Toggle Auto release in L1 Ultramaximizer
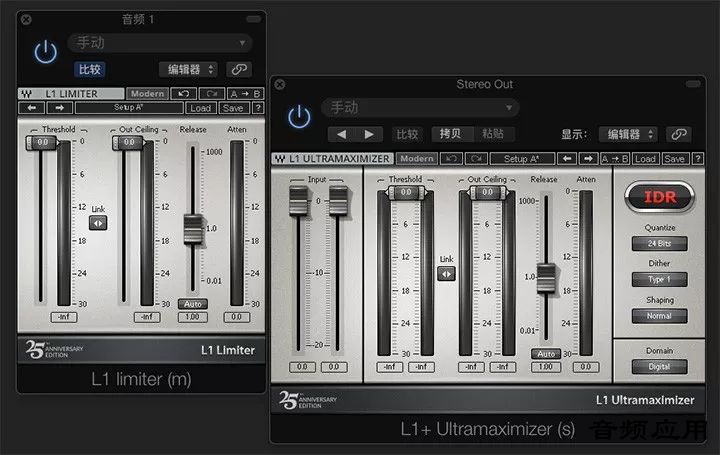The height and width of the screenshot is (455, 720). [546, 354]
